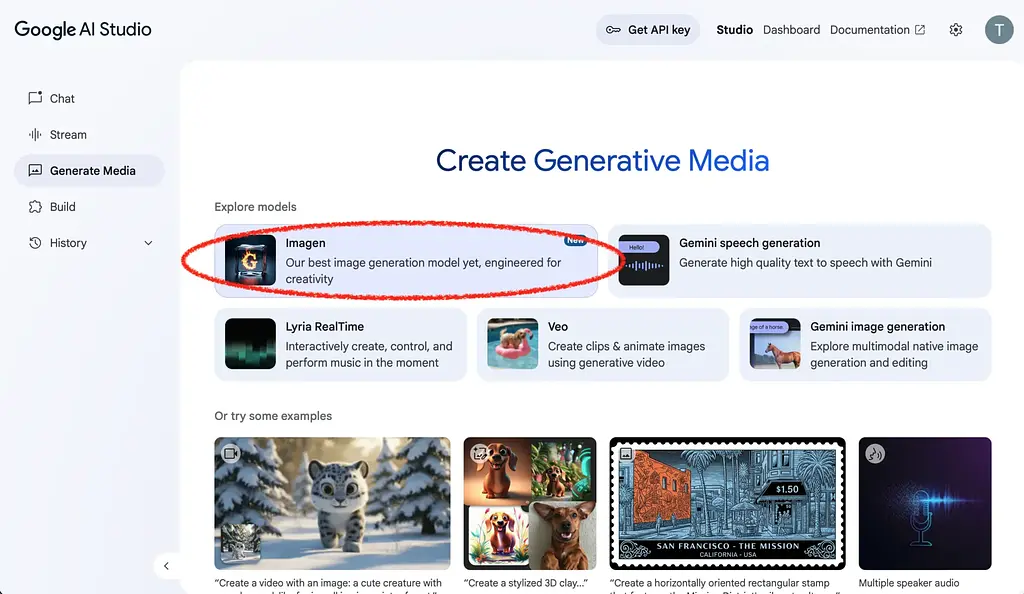Open the settings gear icon
Viewport: 1024px width, 594px height.
tap(955, 30)
